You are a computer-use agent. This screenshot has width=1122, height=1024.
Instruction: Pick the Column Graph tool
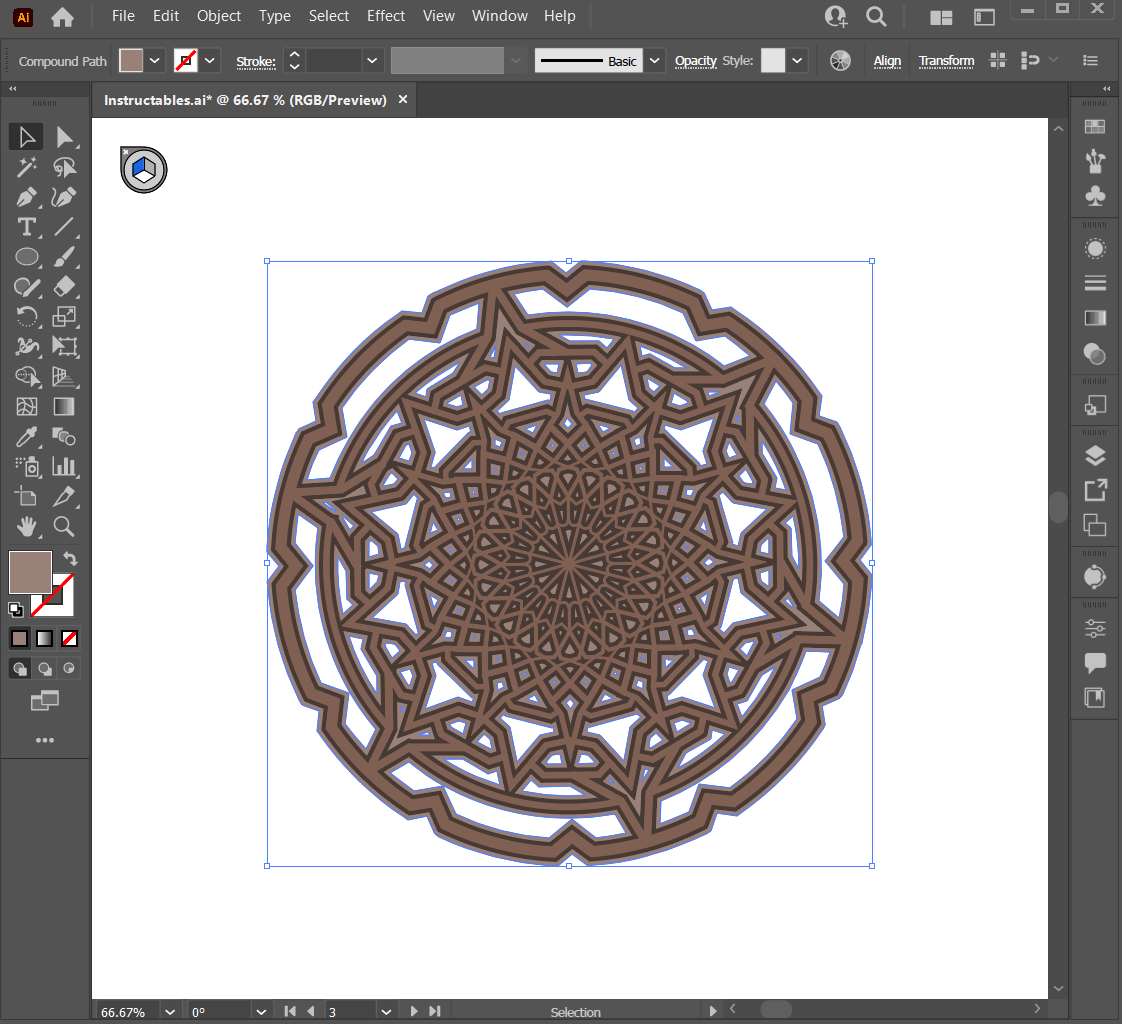pyautogui.click(x=64, y=467)
